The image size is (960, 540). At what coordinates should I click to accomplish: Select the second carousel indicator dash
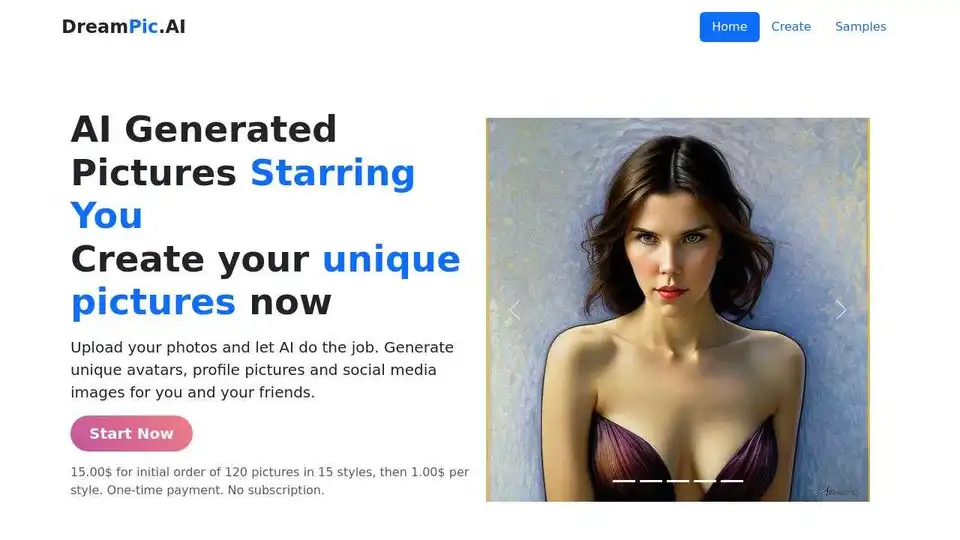pyautogui.click(x=651, y=481)
